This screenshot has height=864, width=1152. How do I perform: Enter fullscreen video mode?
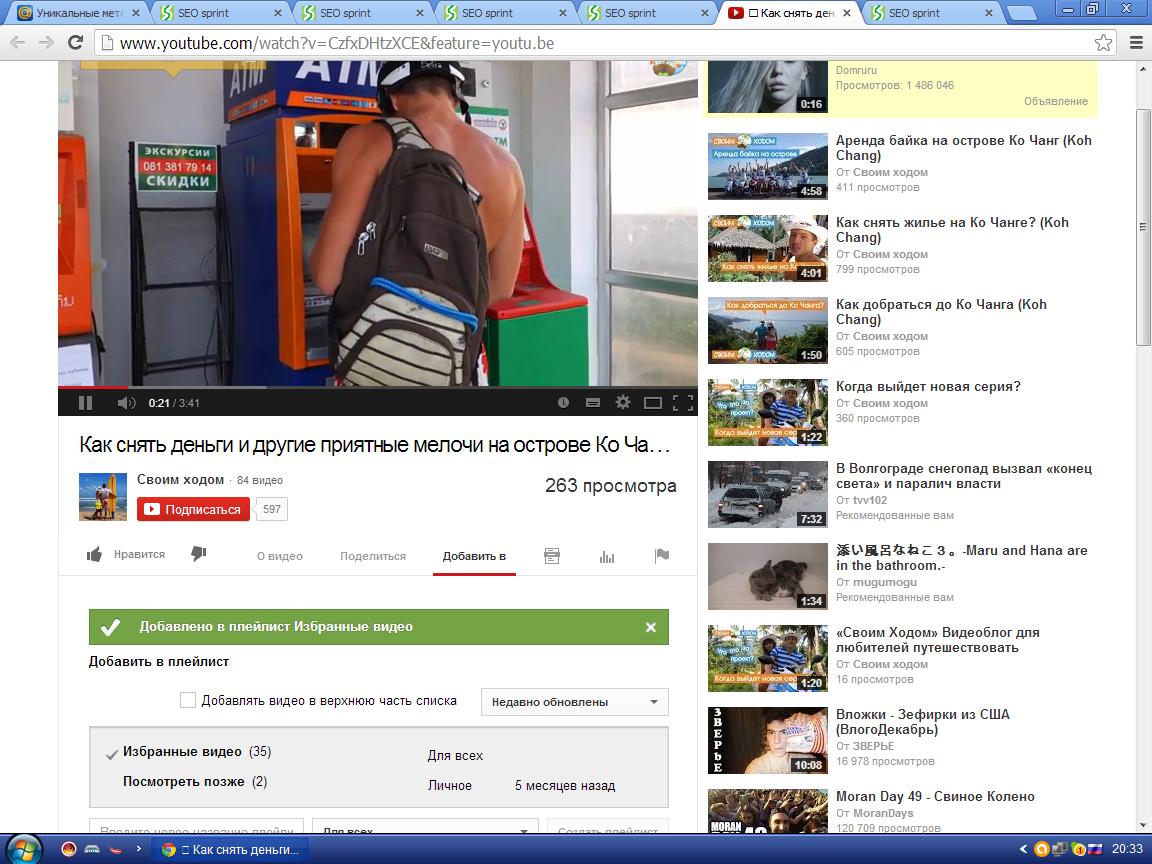683,403
